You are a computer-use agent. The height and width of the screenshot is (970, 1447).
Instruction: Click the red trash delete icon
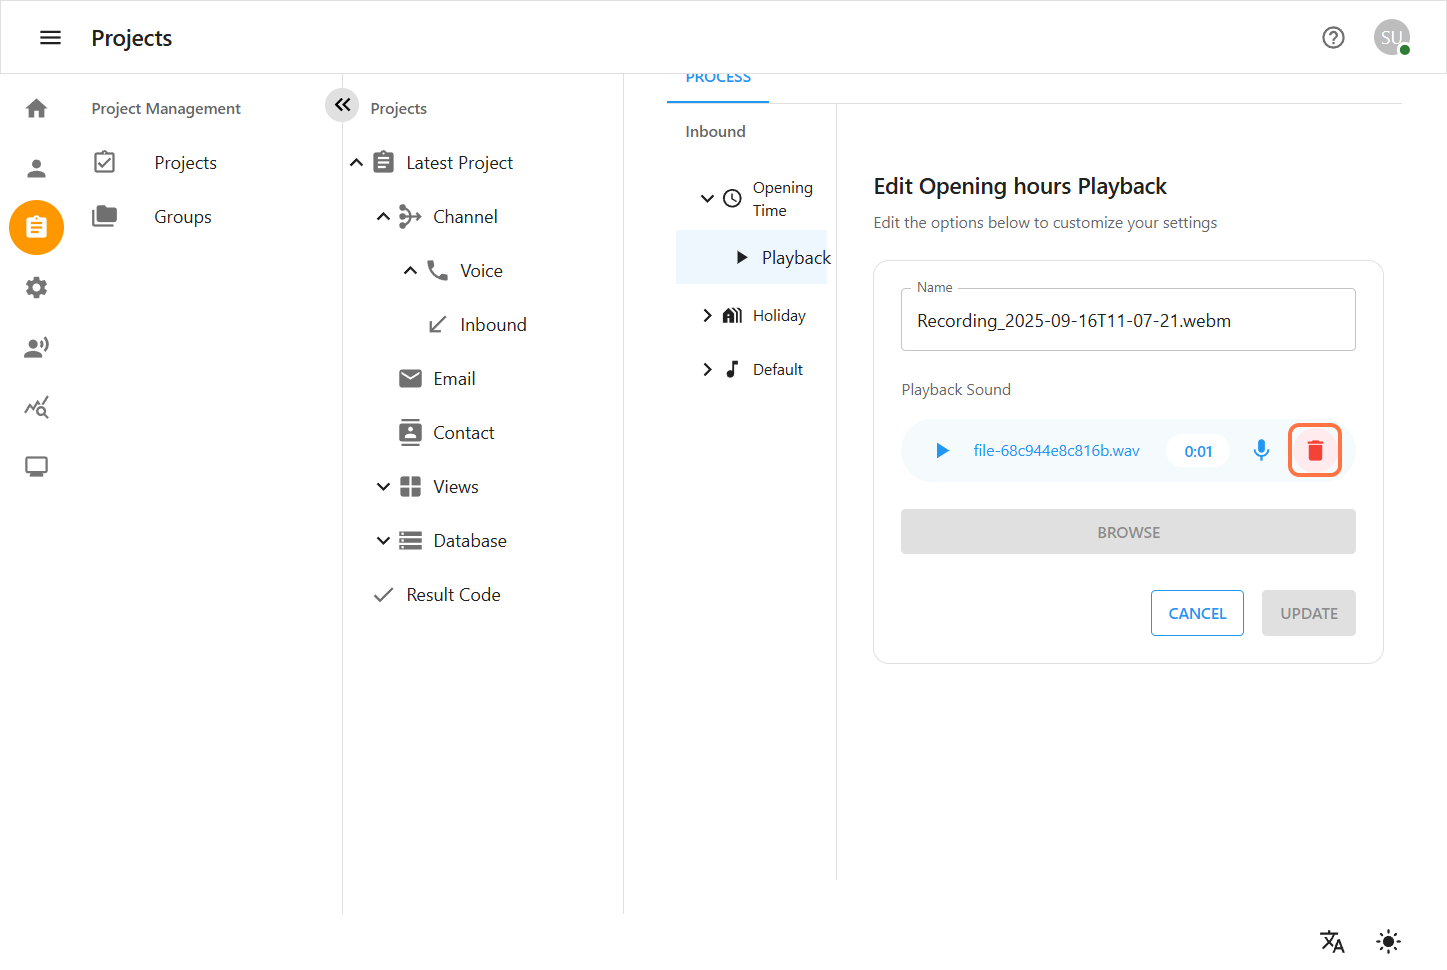pyautogui.click(x=1314, y=451)
